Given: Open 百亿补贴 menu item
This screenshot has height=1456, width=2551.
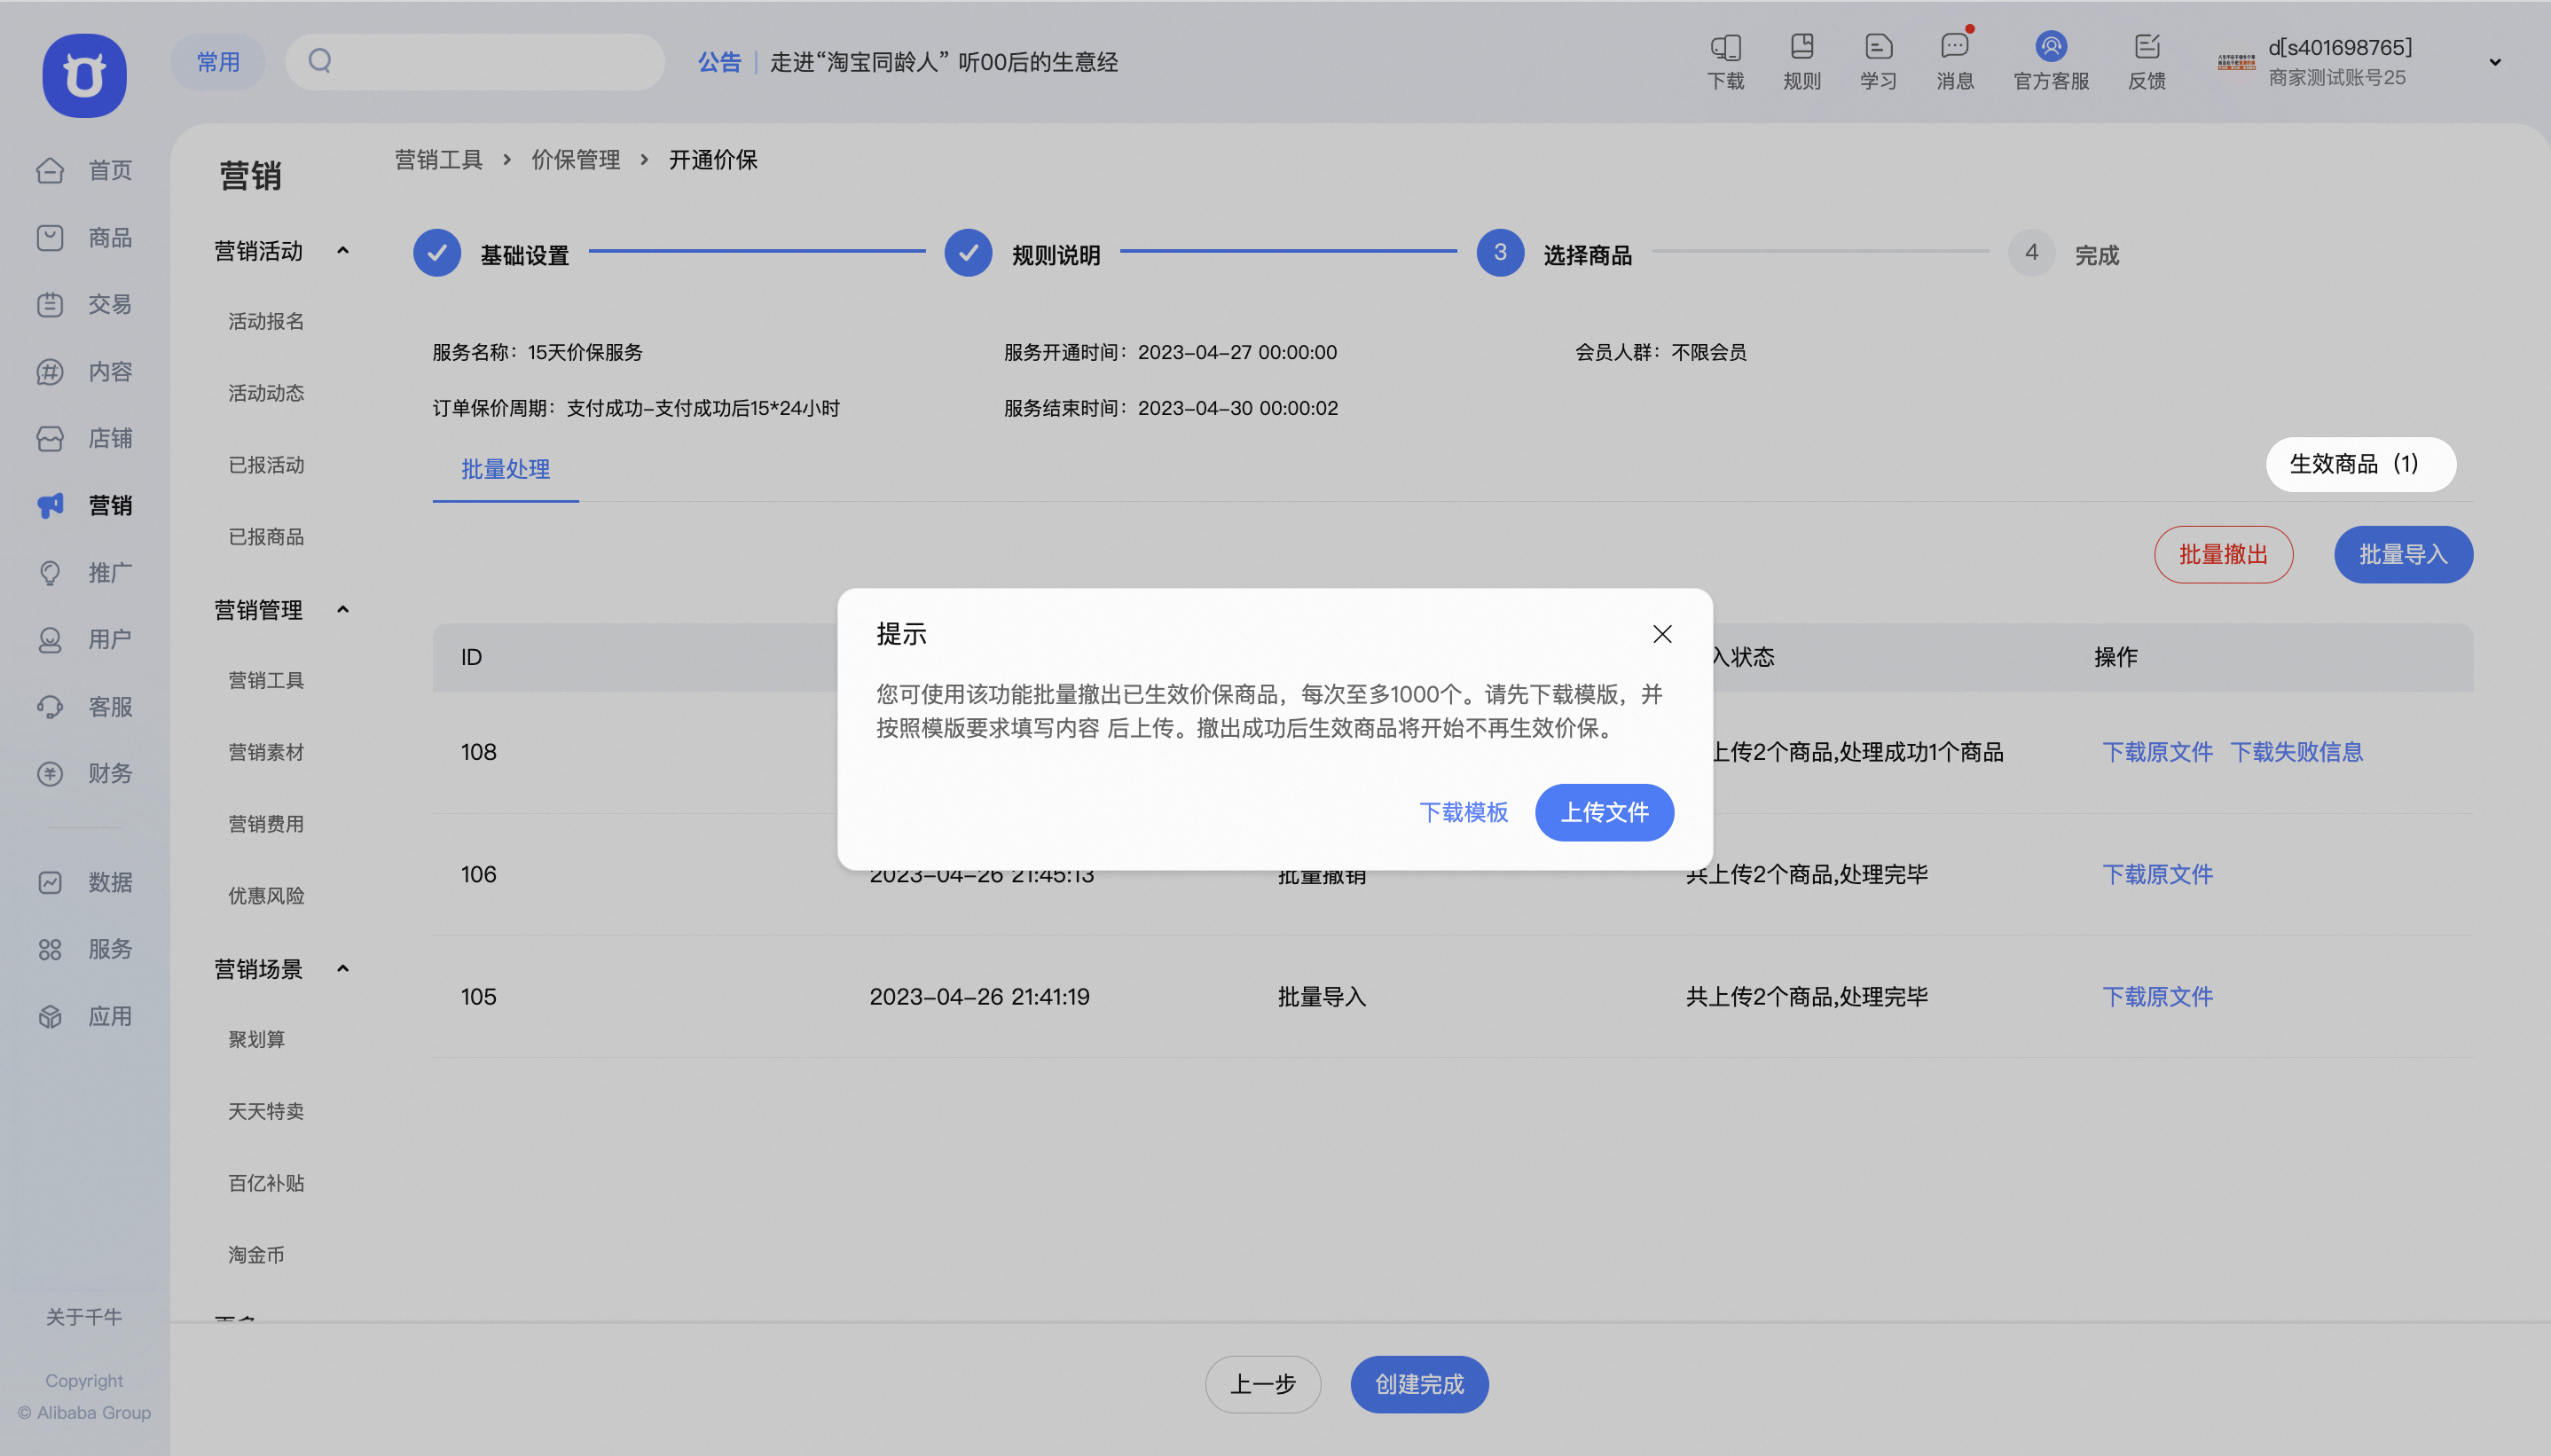Looking at the screenshot, I should pyautogui.click(x=266, y=1183).
